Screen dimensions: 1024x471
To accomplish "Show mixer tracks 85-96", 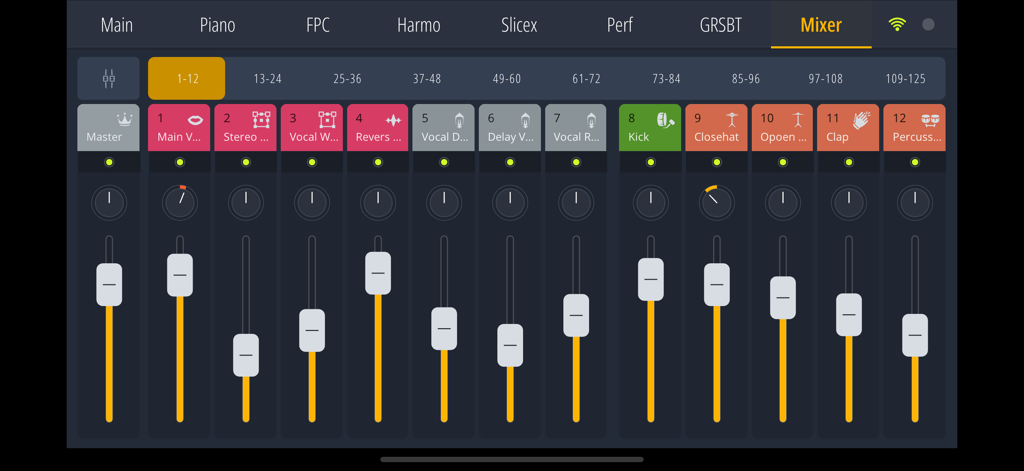I will 746,78.
